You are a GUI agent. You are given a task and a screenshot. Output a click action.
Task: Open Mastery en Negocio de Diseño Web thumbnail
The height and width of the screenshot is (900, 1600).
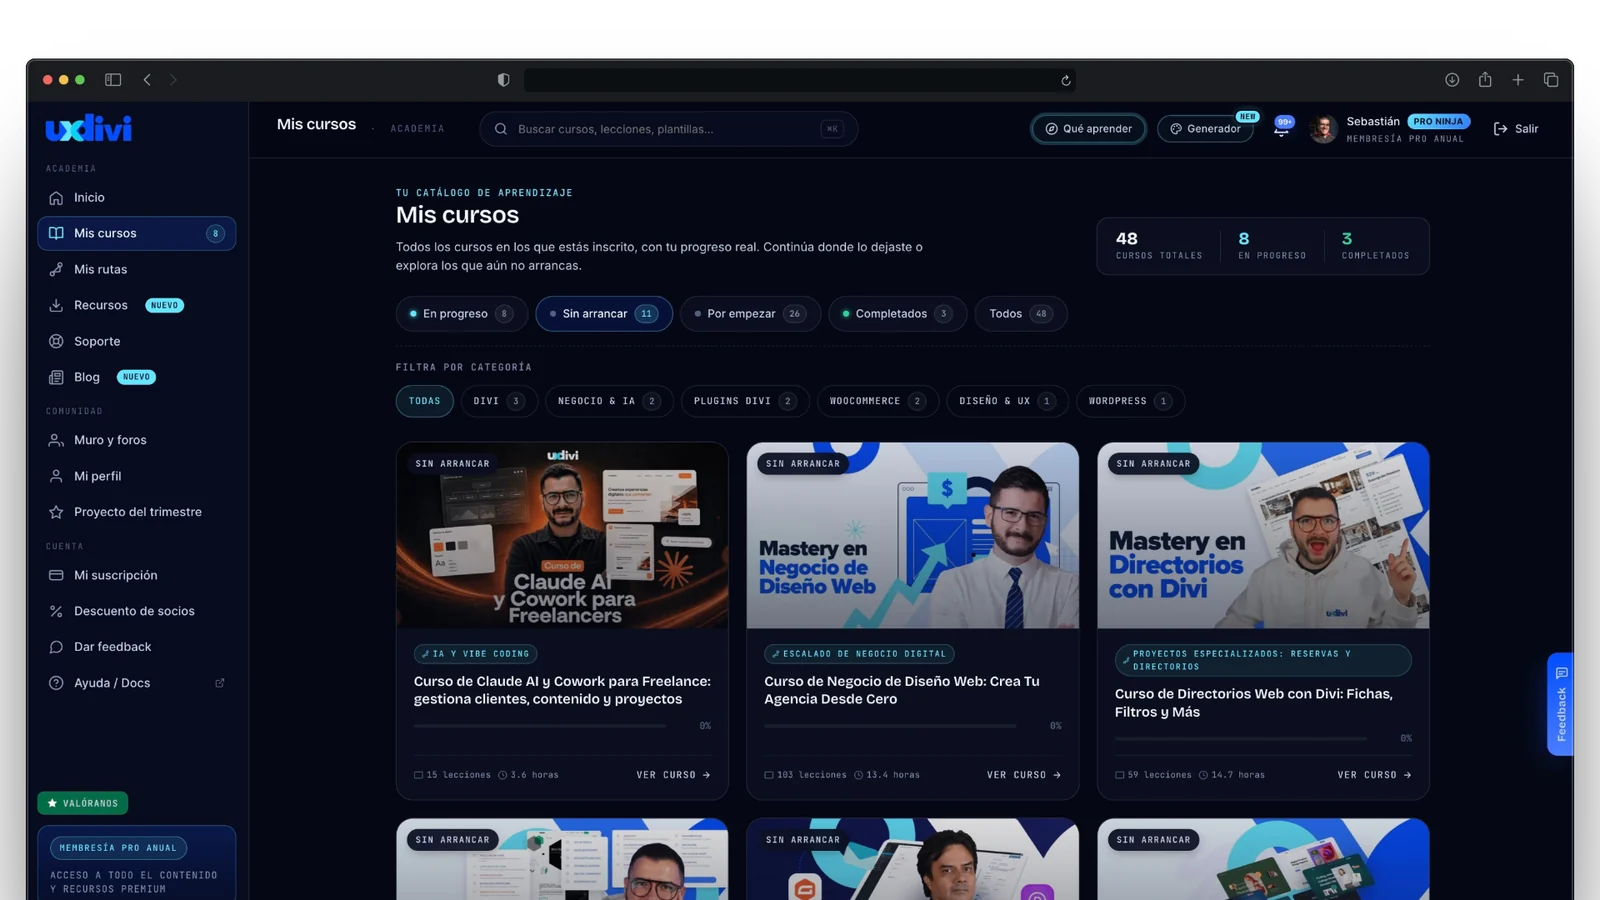(913, 536)
